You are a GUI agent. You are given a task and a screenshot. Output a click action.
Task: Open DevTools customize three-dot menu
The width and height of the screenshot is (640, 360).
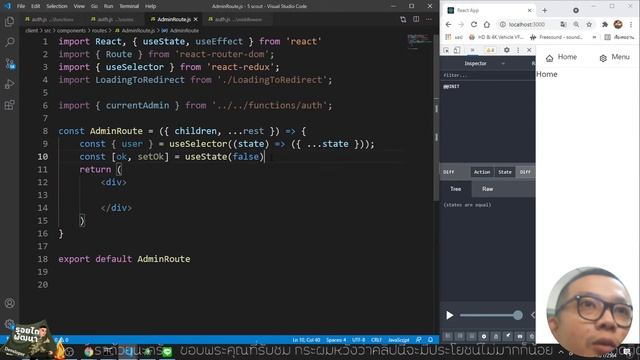[518, 50]
